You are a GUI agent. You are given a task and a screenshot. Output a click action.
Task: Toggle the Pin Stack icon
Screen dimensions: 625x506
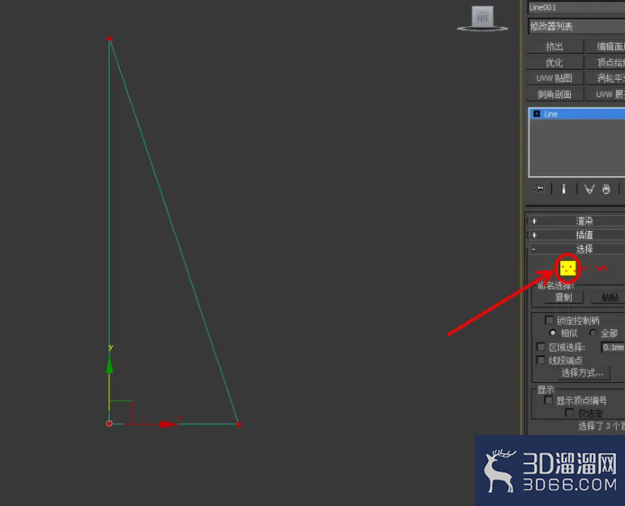[539, 189]
